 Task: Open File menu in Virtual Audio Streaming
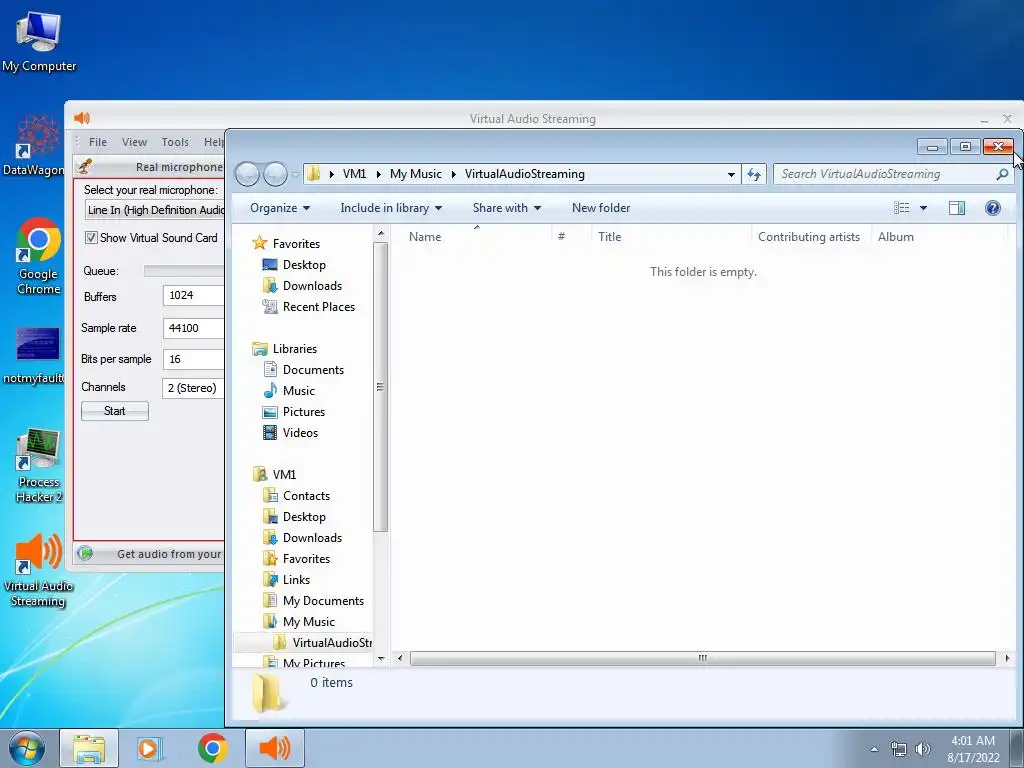[x=98, y=142]
